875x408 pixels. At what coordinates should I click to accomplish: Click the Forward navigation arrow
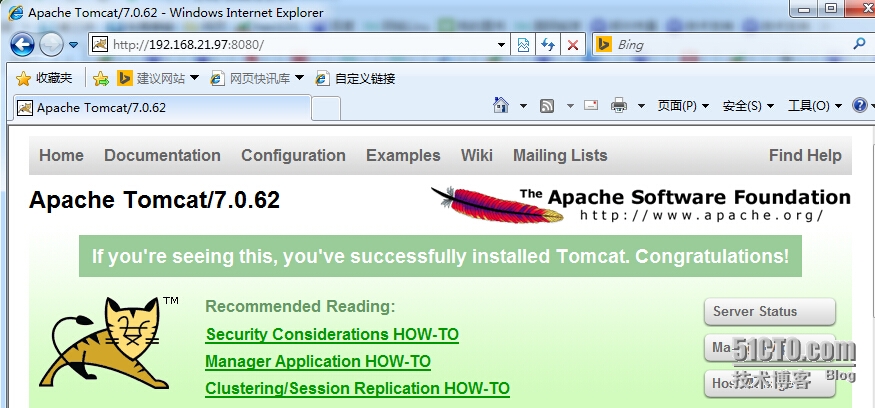[51, 45]
